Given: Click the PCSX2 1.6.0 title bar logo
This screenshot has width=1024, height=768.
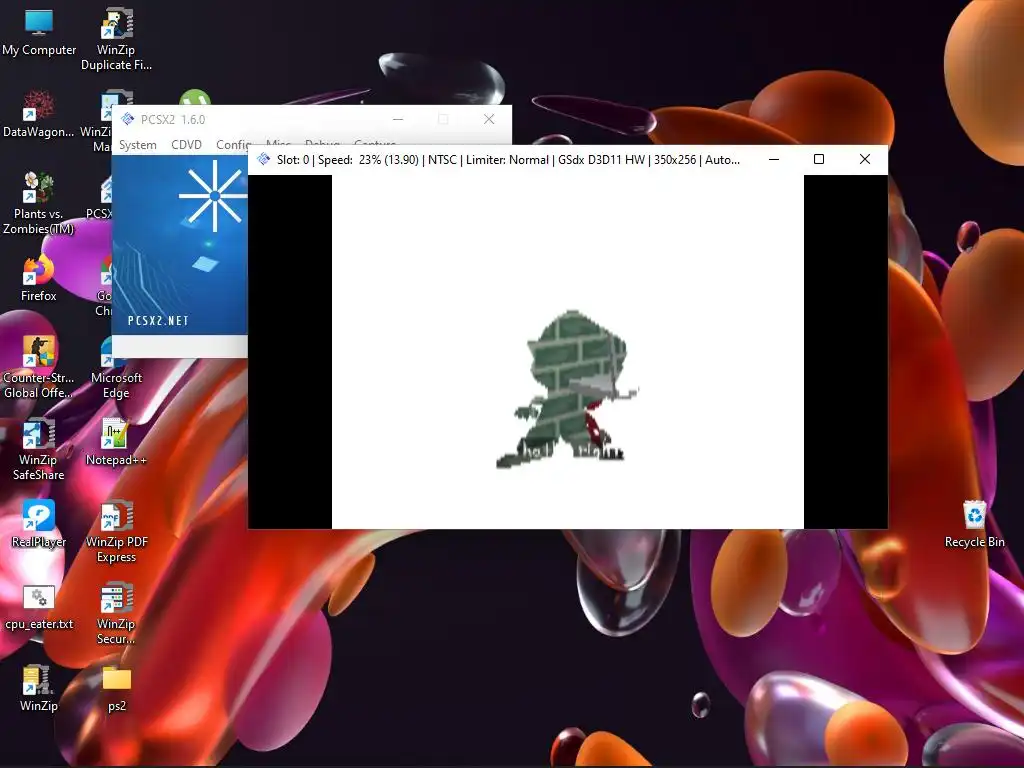Looking at the screenshot, I should 127,119.
